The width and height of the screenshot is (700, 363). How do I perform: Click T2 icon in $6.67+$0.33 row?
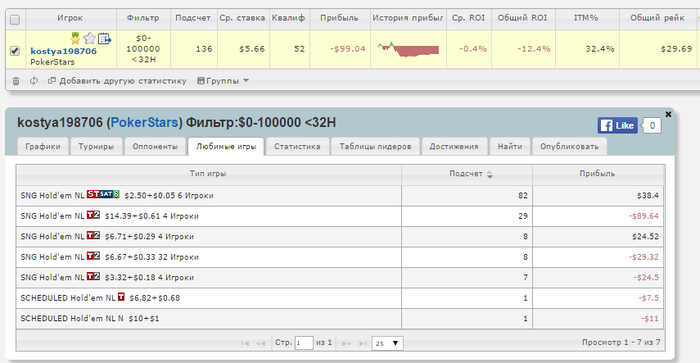point(93,256)
